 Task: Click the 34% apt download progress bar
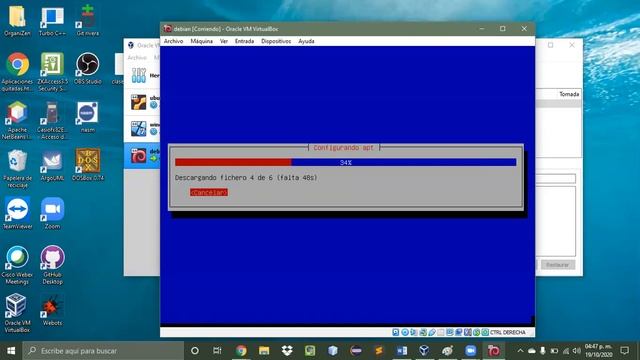345,162
